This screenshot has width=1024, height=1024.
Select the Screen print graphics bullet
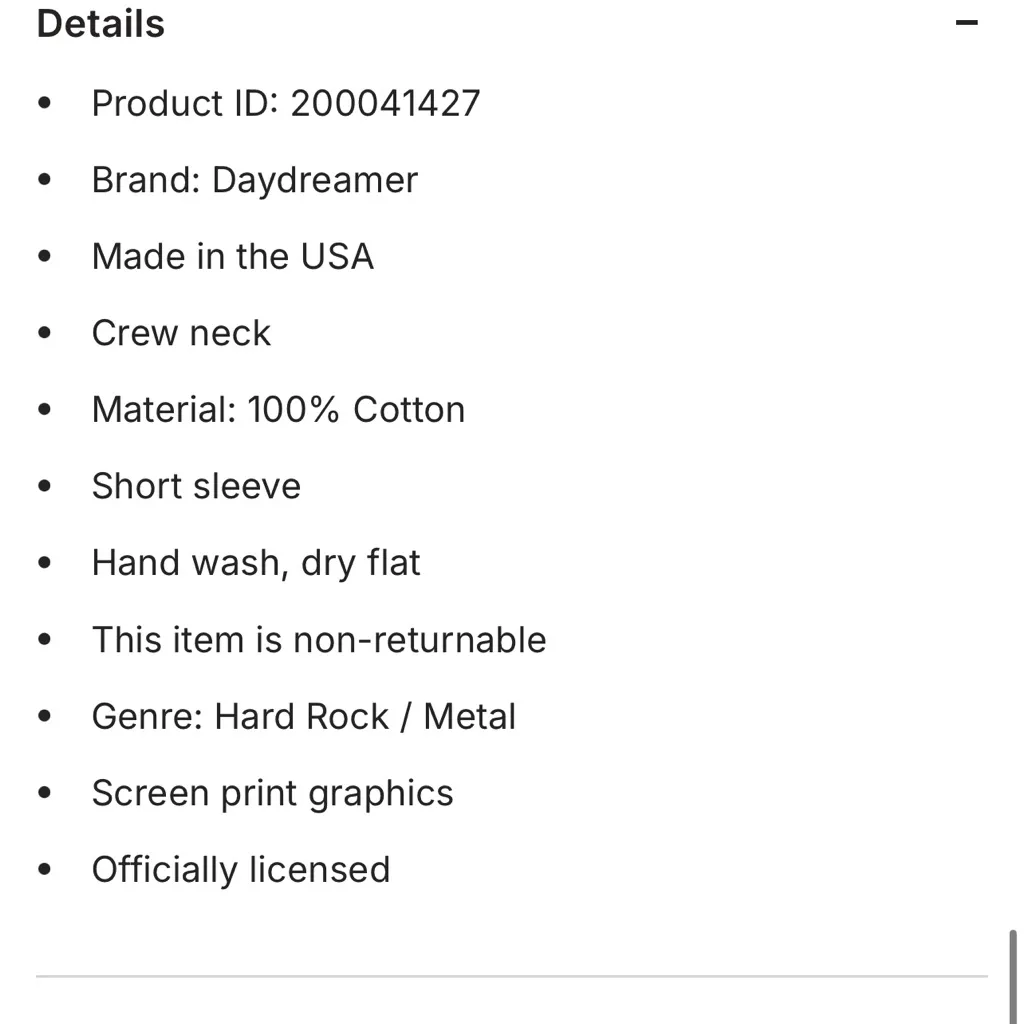click(272, 793)
